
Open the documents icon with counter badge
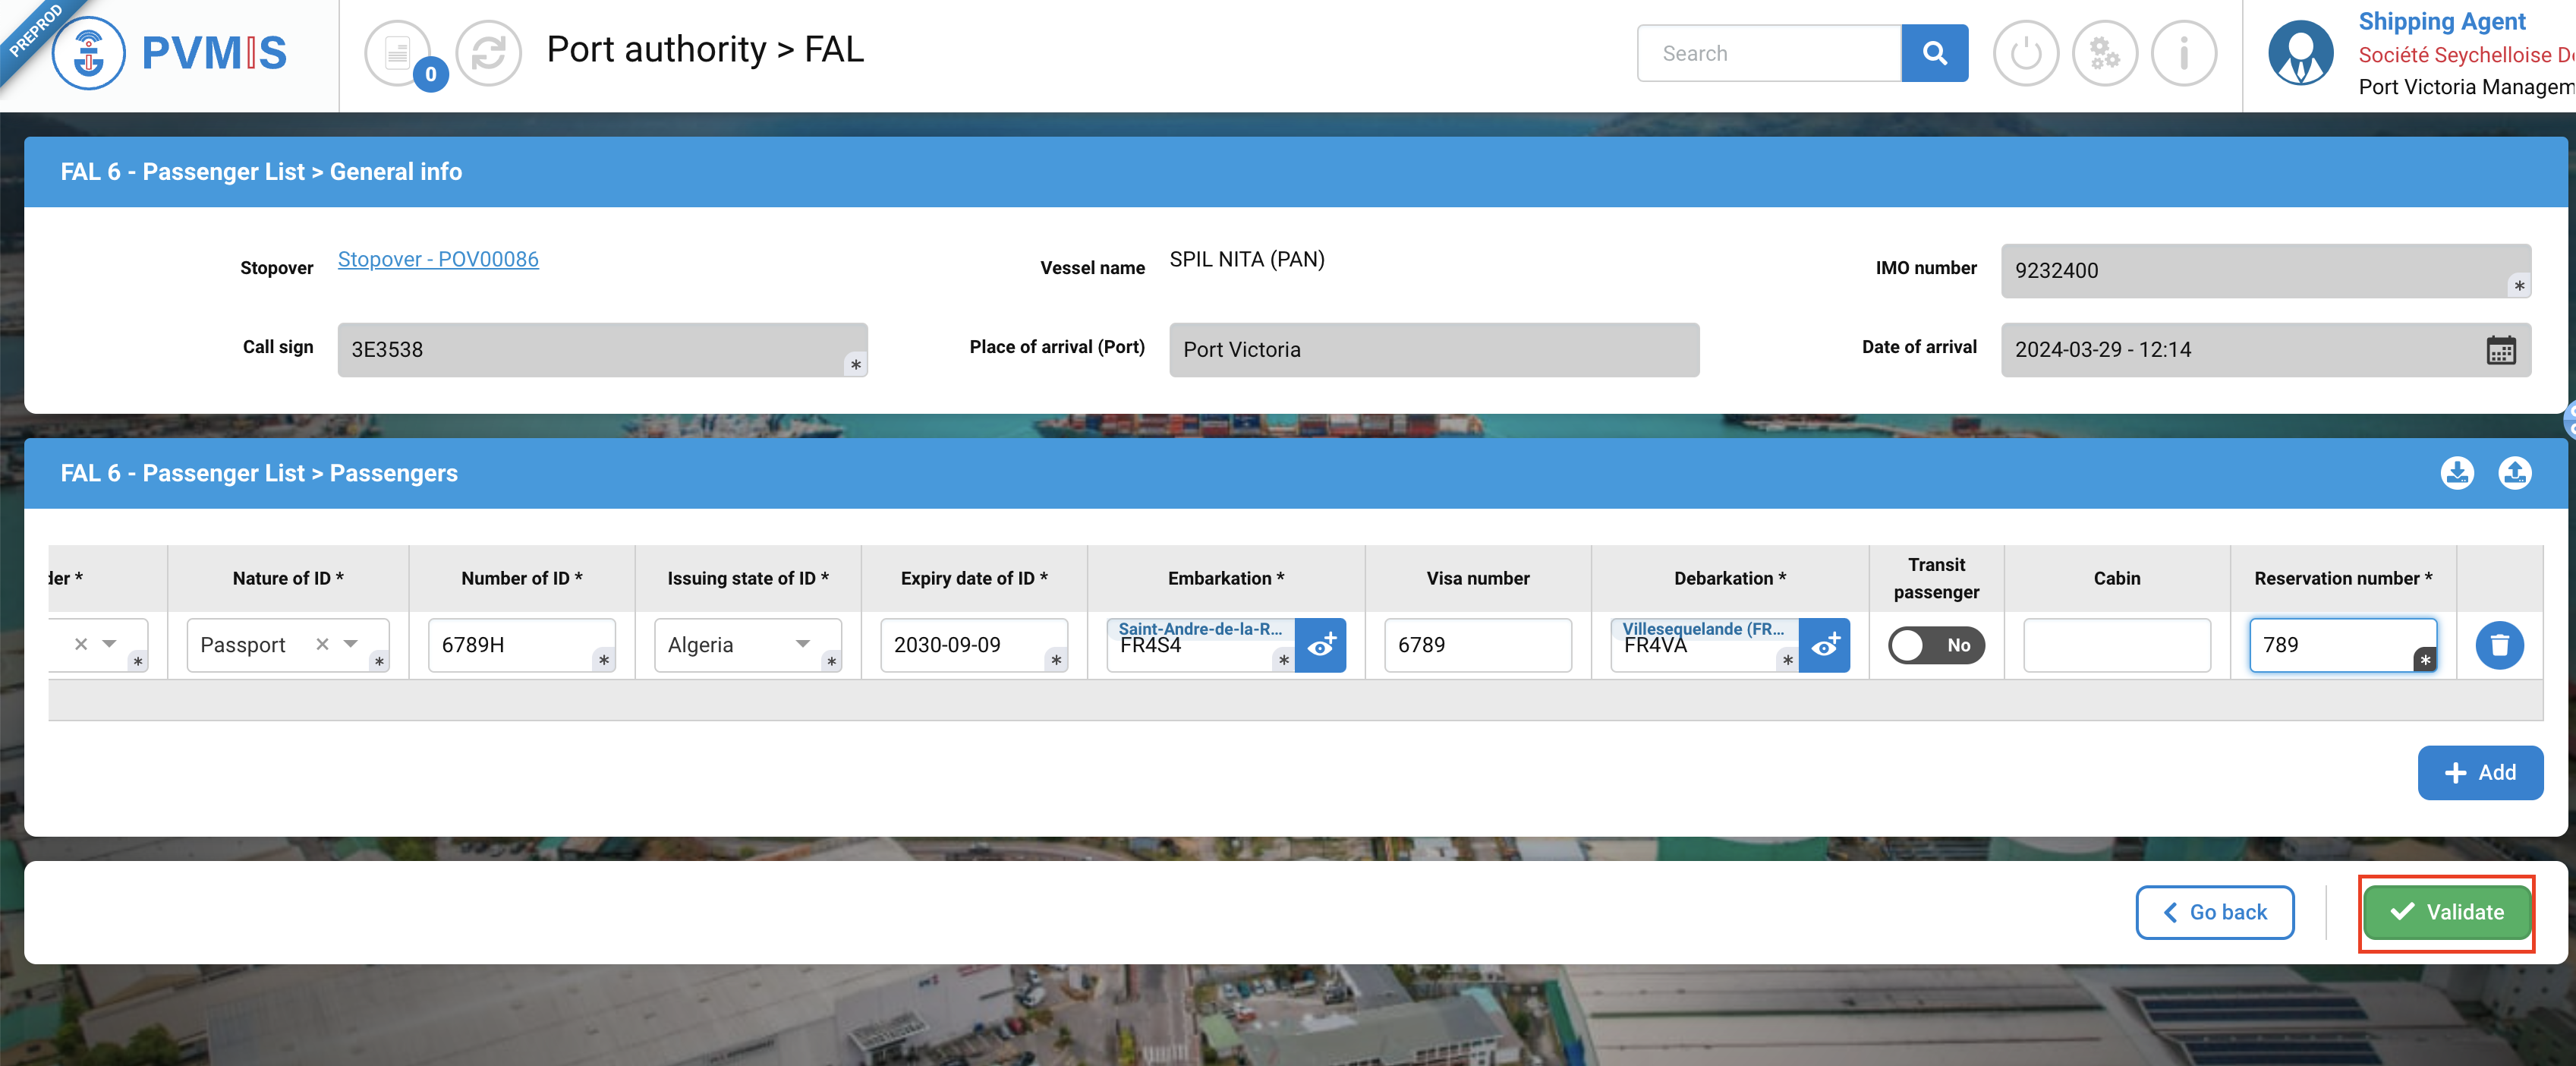point(398,53)
